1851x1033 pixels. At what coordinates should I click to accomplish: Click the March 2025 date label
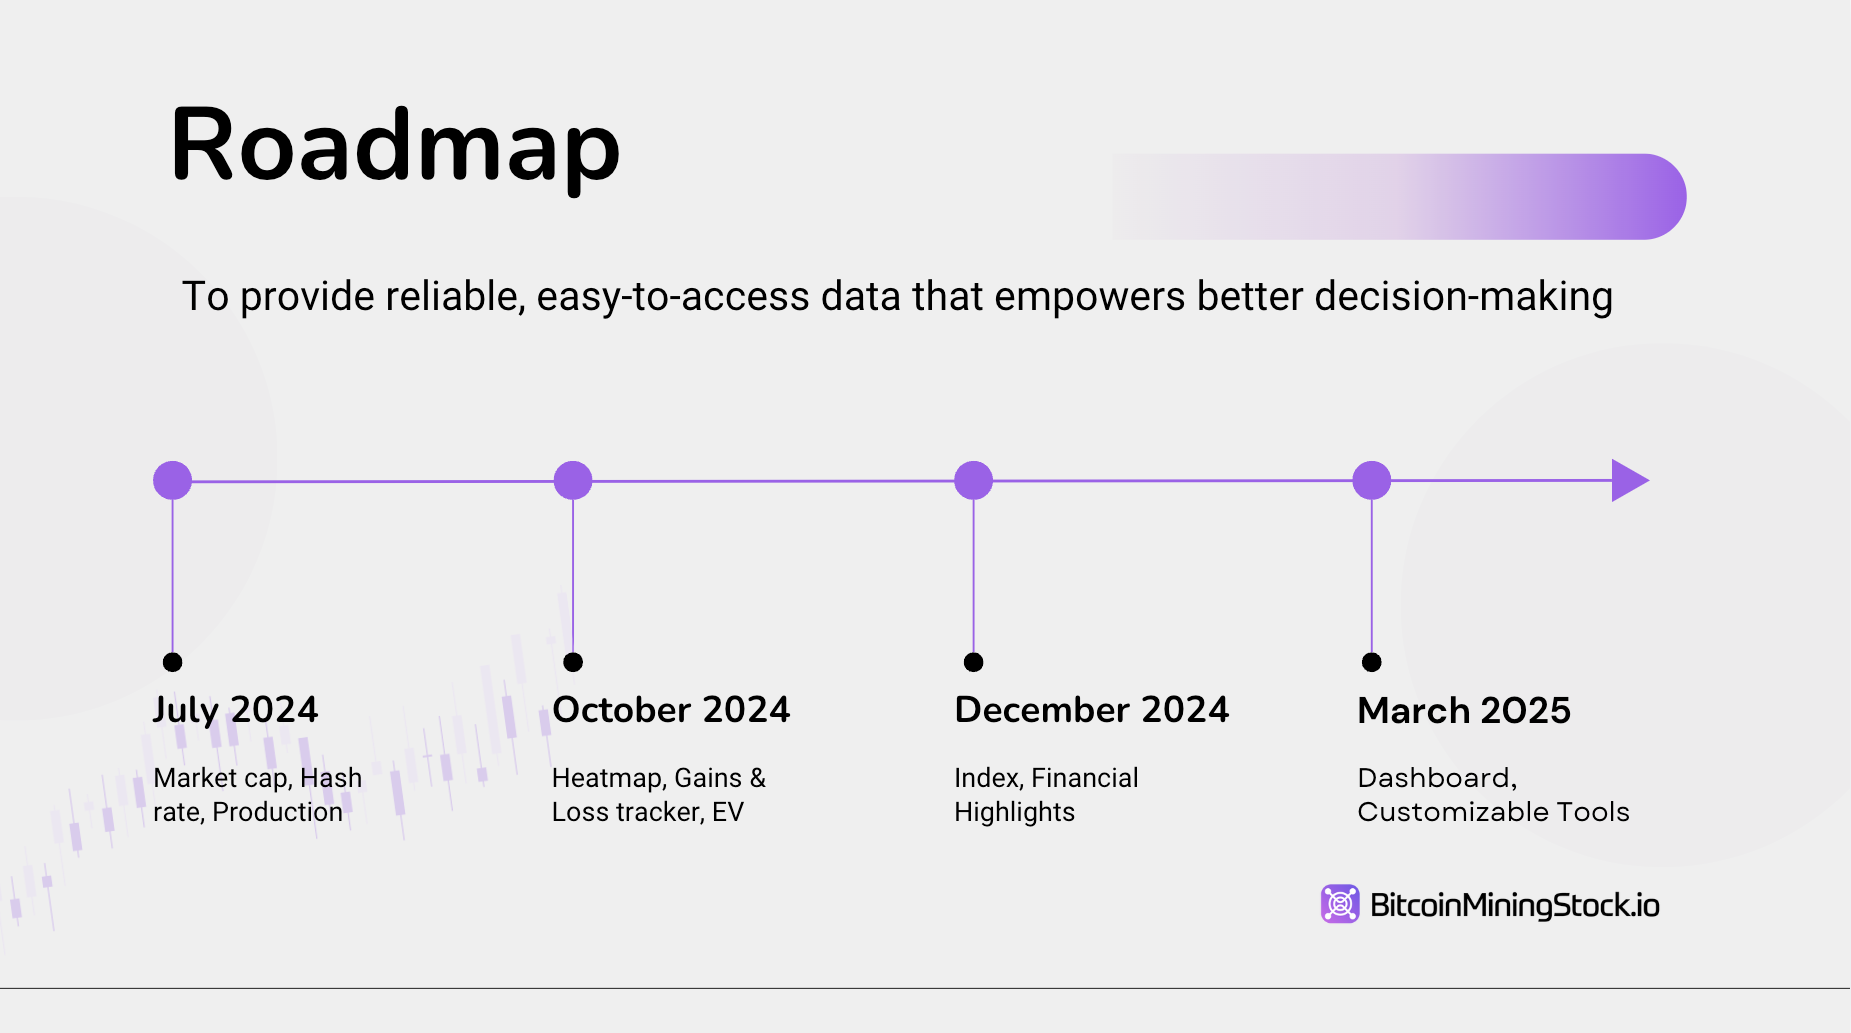point(1464,711)
